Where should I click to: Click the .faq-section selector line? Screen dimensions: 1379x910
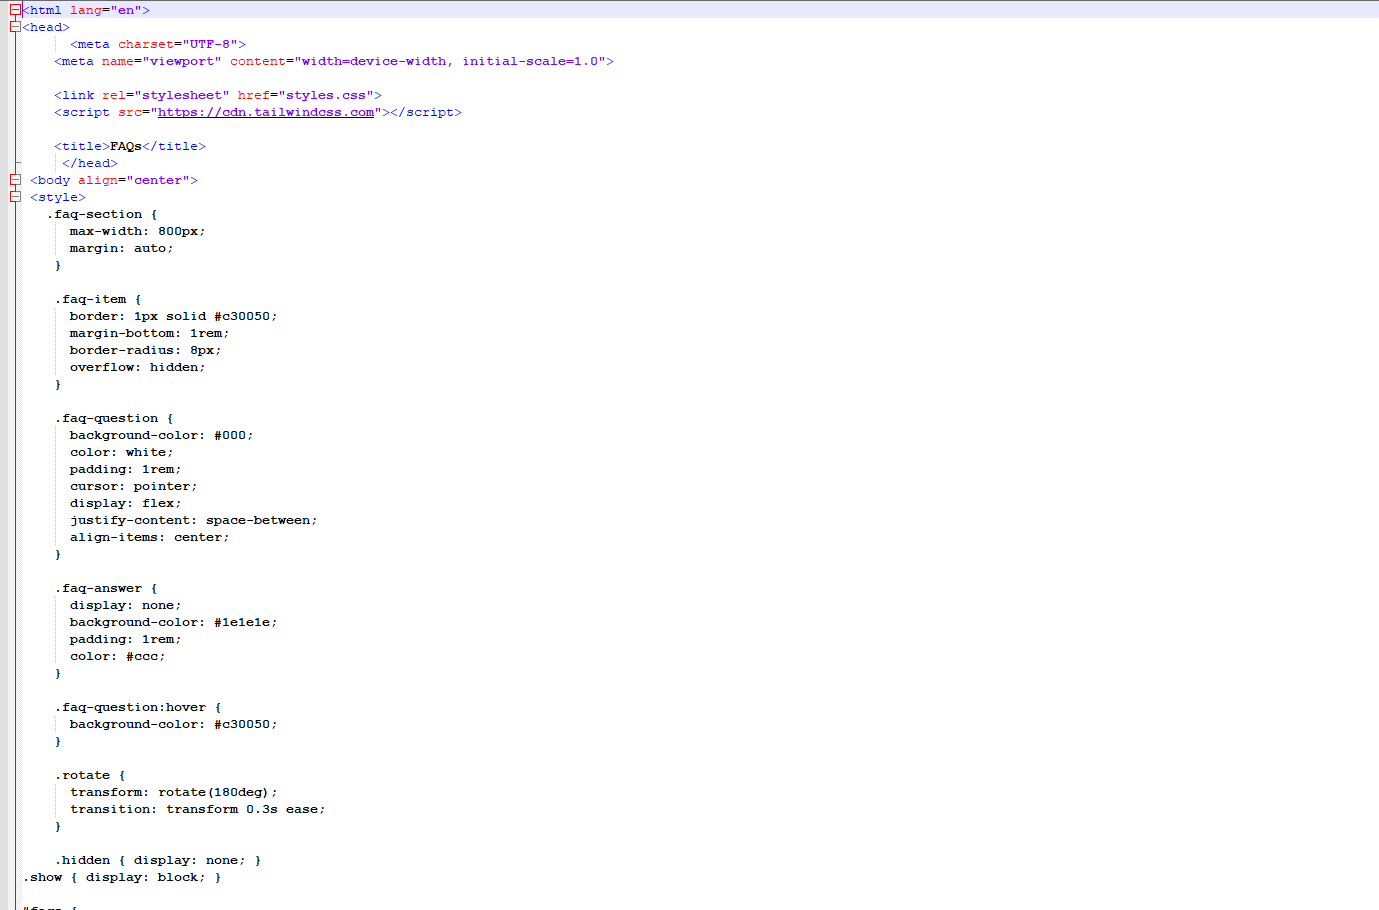(102, 214)
